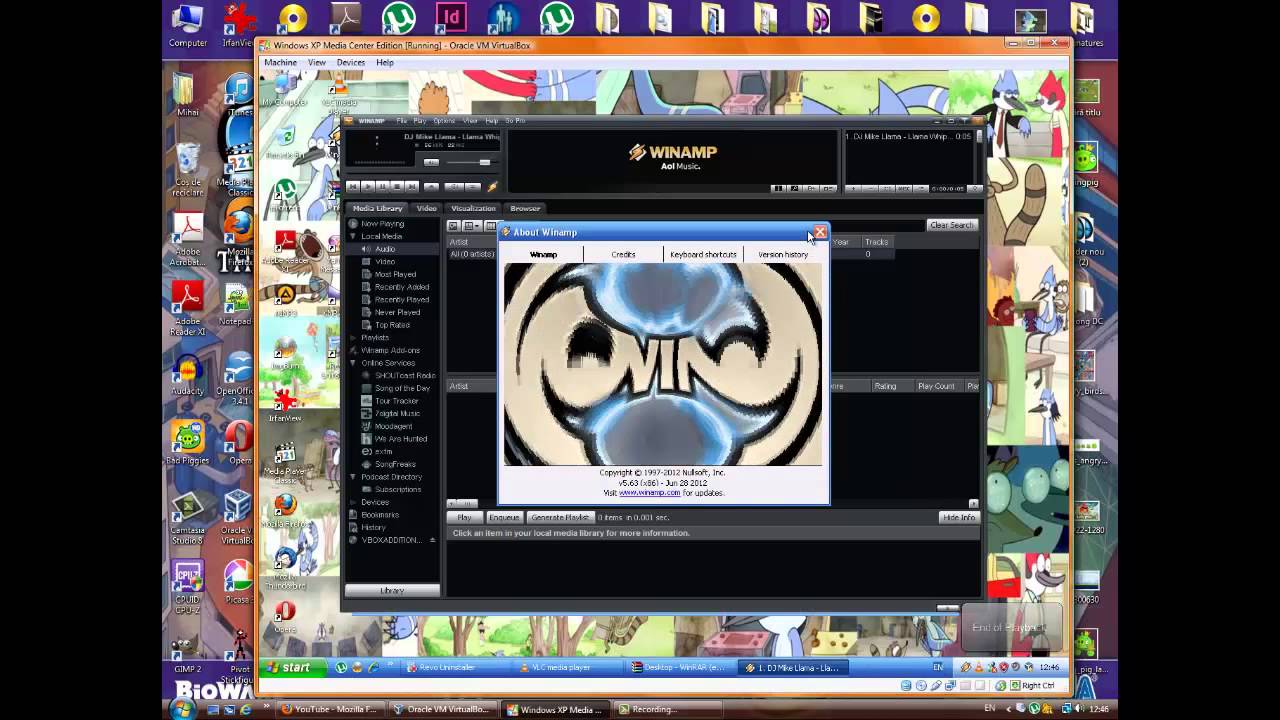Open Bookmarks in the library tree

pyautogui.click(x=380, y=514)
